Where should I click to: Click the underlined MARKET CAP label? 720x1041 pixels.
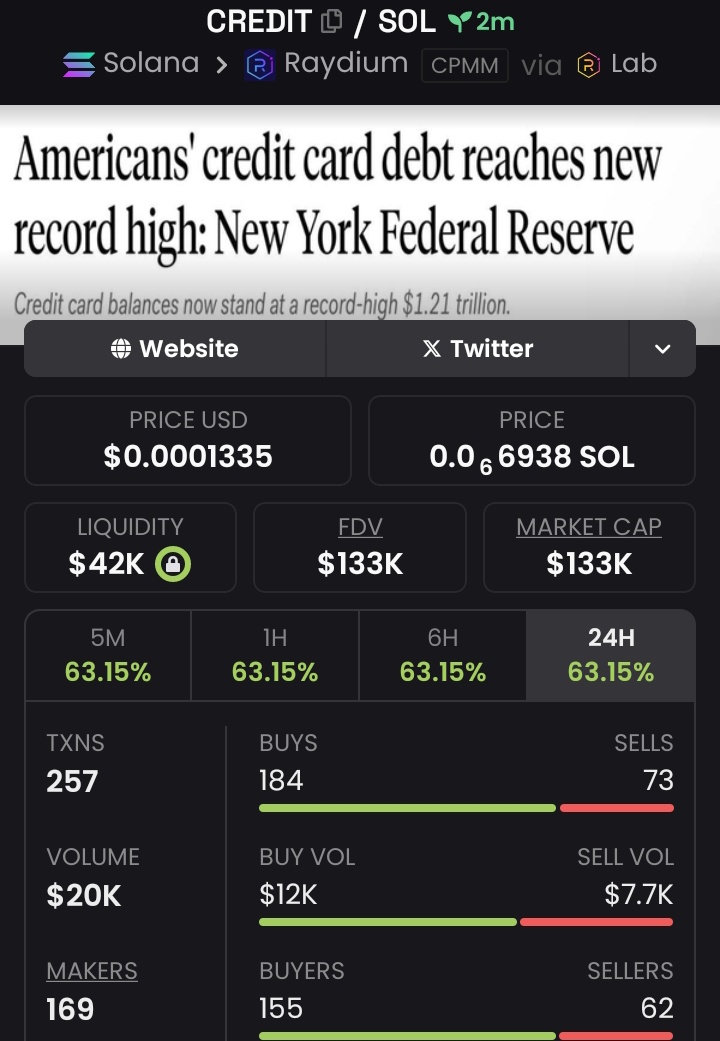588,527
